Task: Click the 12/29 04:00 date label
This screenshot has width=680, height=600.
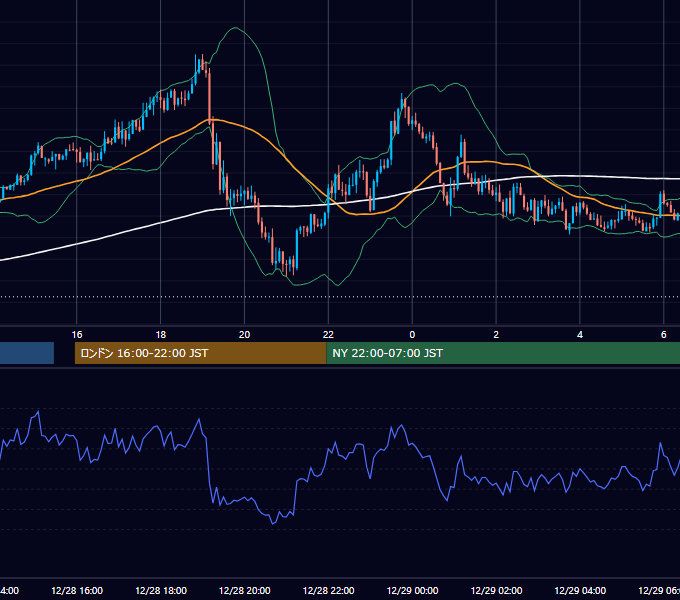Action: pos(580,590)
